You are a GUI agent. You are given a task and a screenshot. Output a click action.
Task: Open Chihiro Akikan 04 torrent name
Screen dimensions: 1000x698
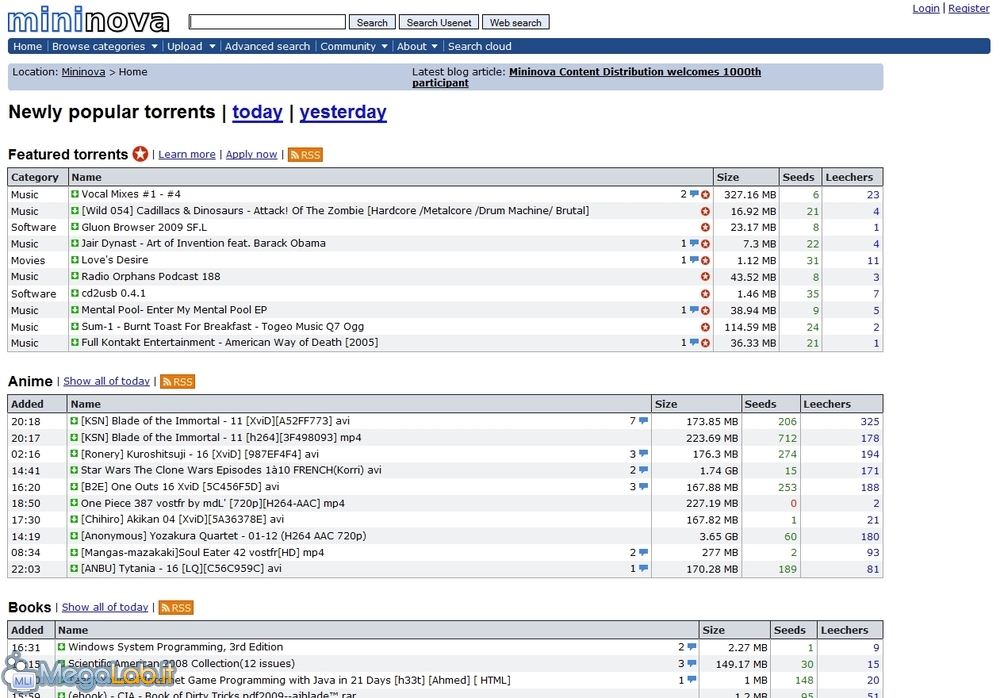click(x=182, y=519)
